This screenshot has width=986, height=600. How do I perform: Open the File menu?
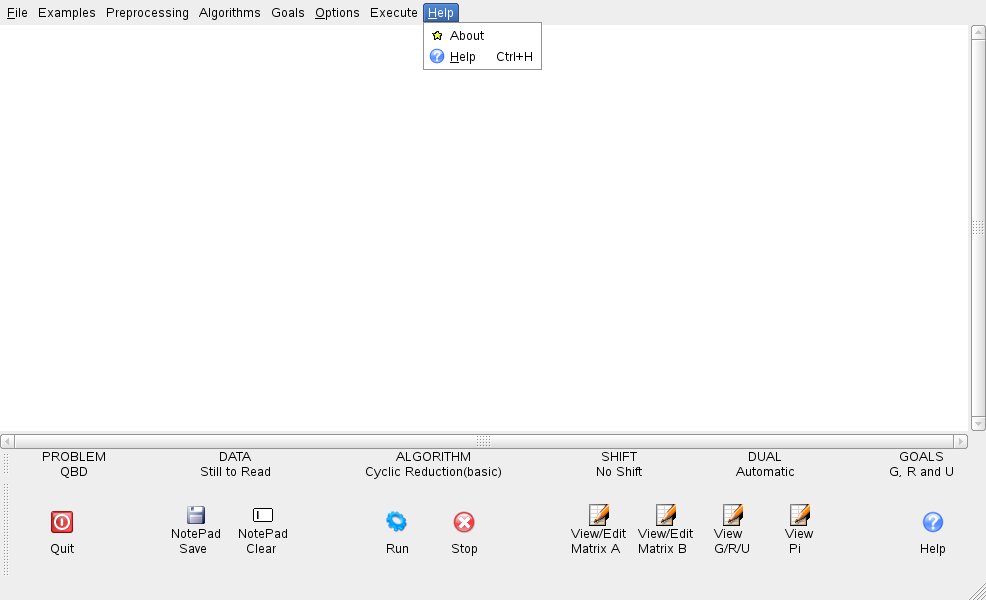(17, 12)
